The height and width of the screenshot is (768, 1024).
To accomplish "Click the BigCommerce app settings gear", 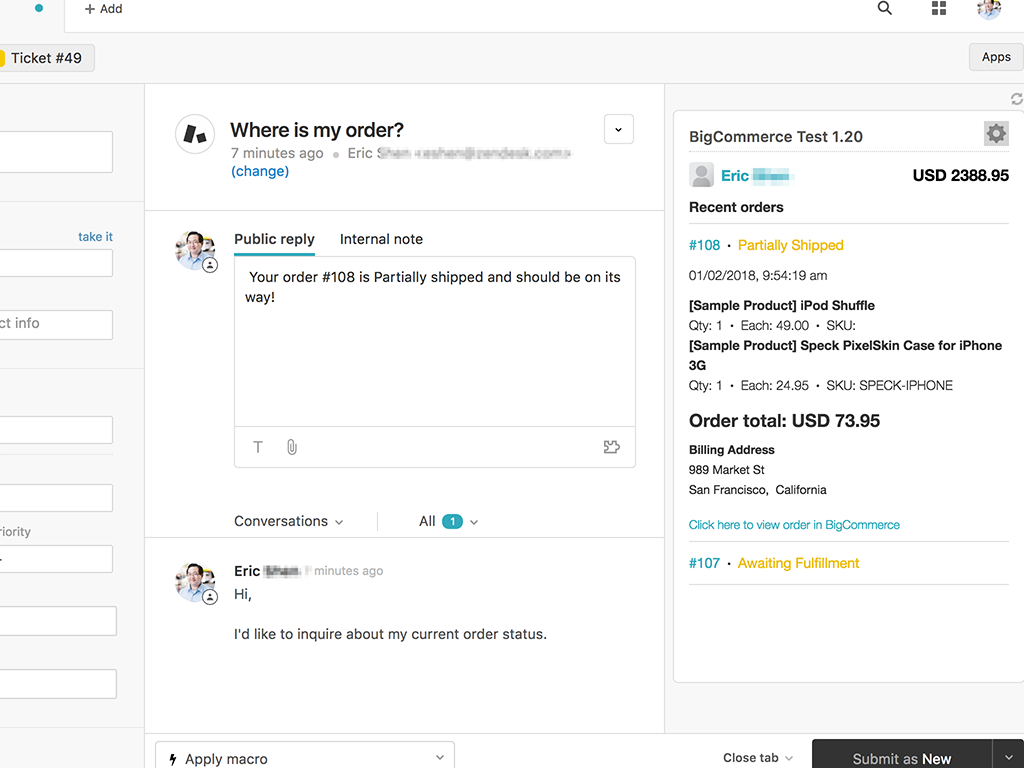I will (x=995, y=133).
